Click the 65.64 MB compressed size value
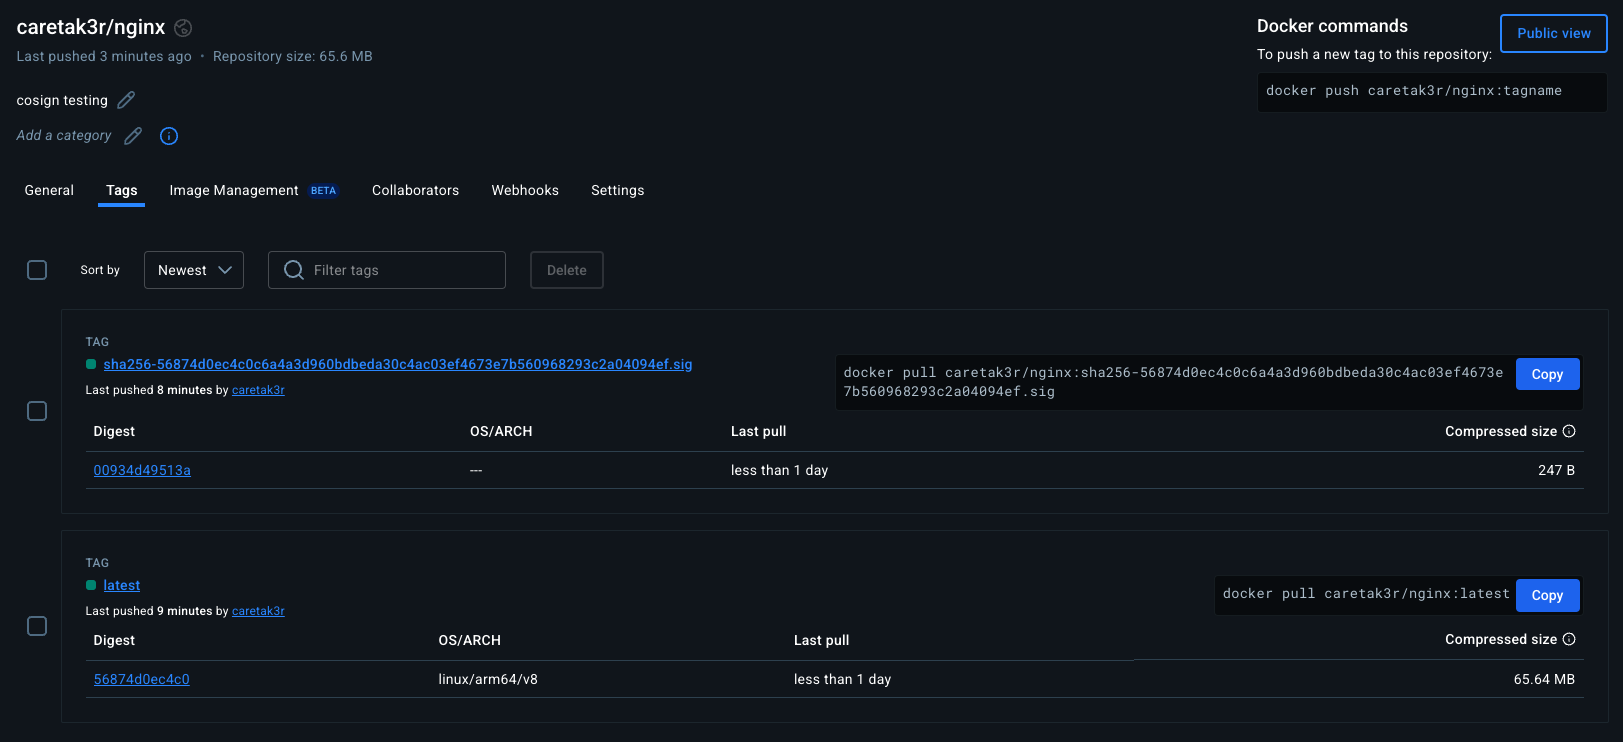The width and height of the screenshot is (1623, 742). point(1544,679)
